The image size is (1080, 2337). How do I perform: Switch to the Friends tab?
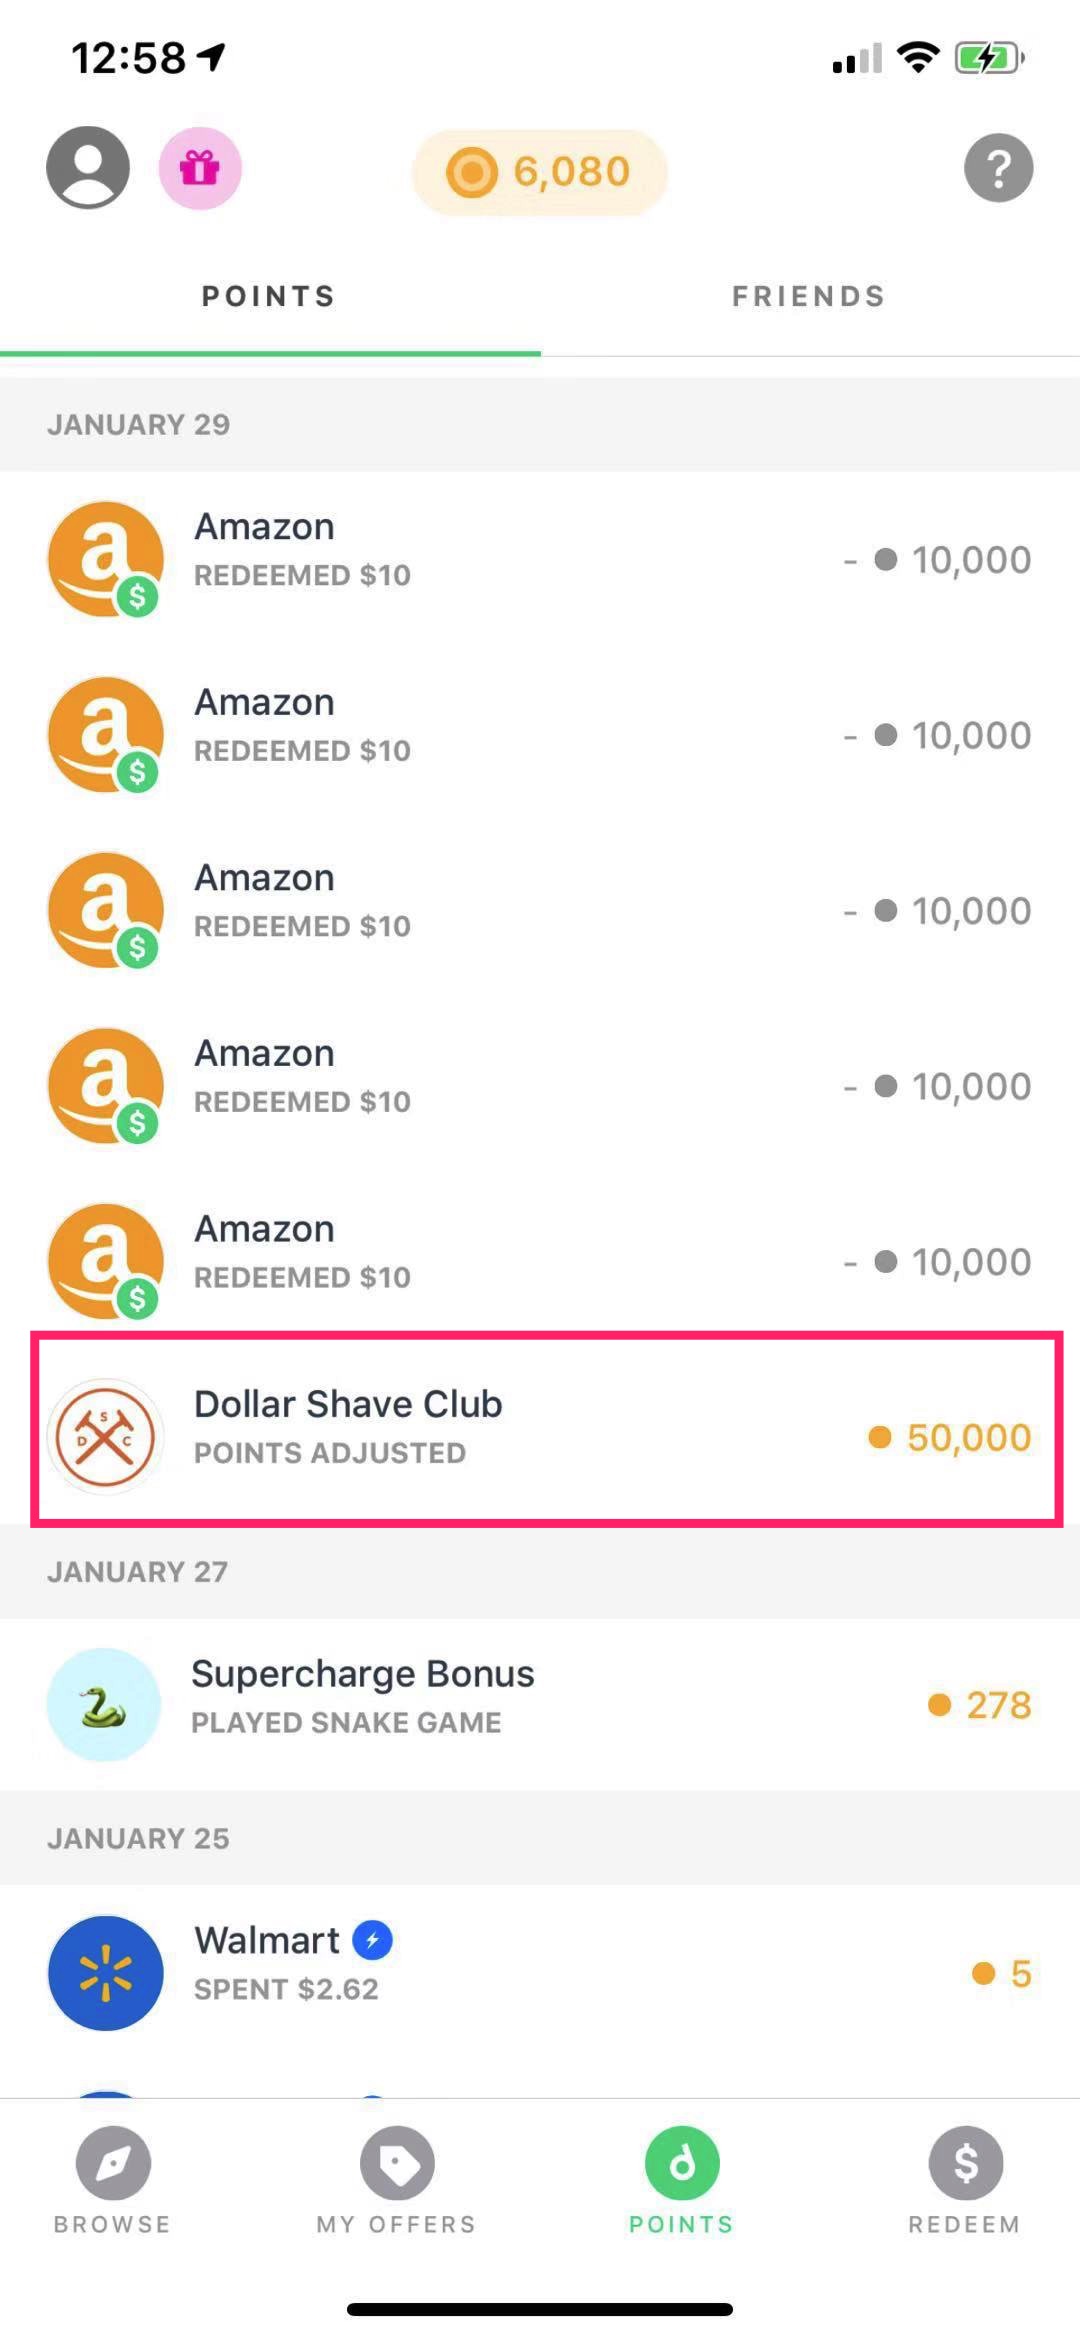(x=808, y=296)
